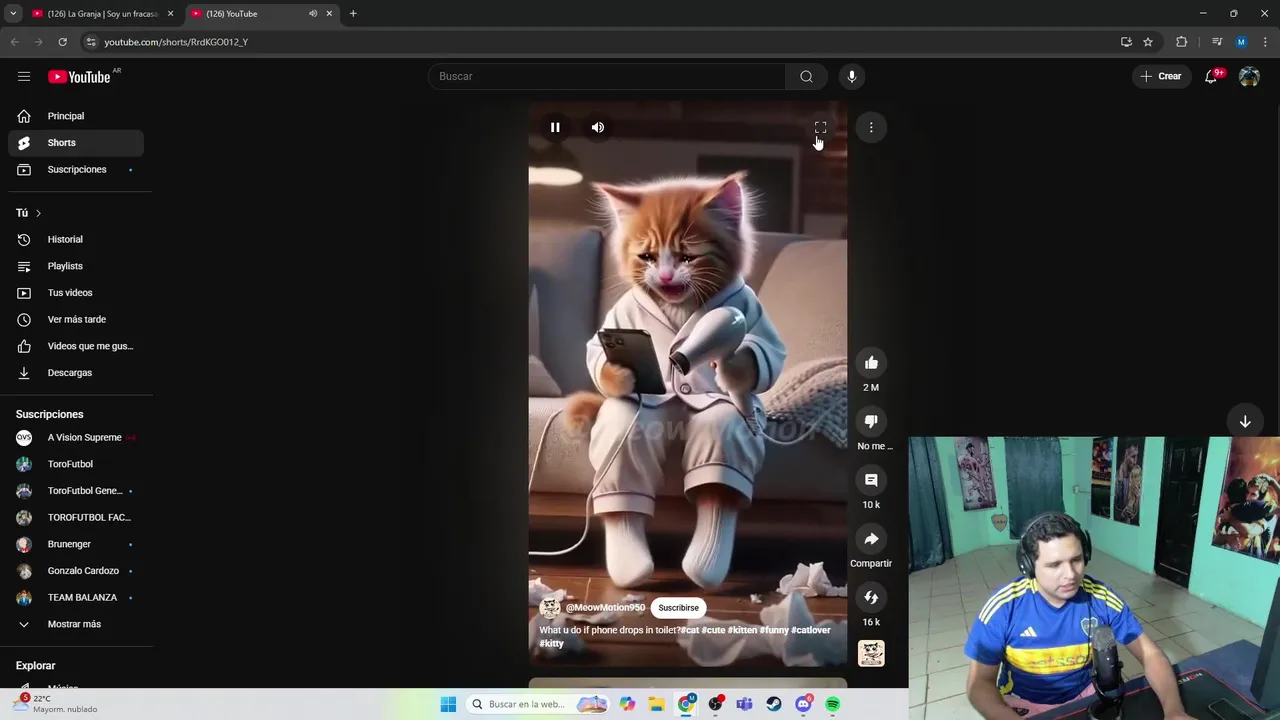The image size is (1280, 720).
Task: Open the sound thumbnail below Remix
Action: [x=871, y=653]
